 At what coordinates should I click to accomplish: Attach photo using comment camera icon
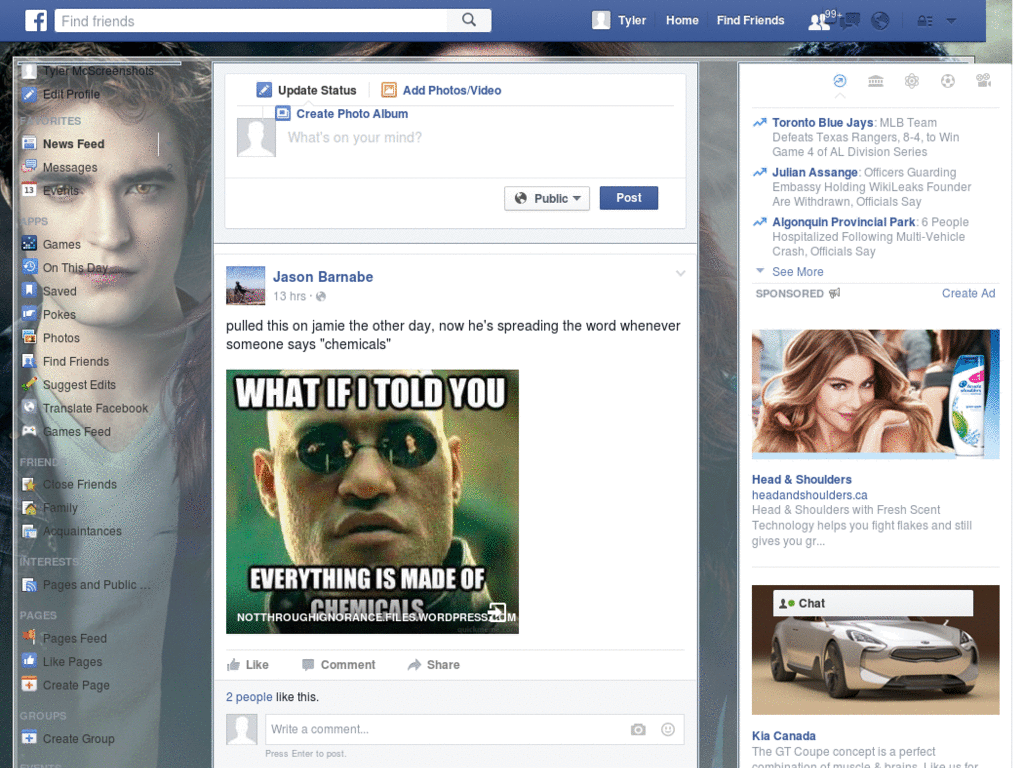[x=638, y=729]
